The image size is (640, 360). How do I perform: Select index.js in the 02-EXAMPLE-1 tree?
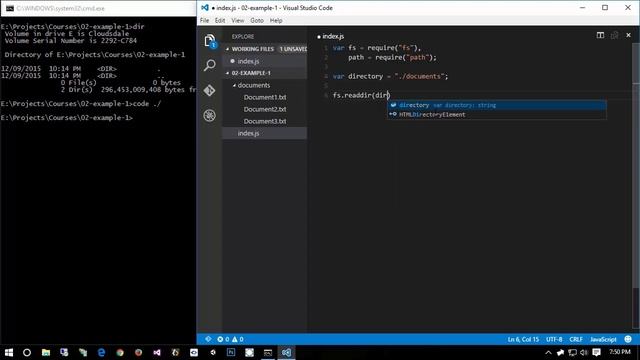(x=264, y=133)
